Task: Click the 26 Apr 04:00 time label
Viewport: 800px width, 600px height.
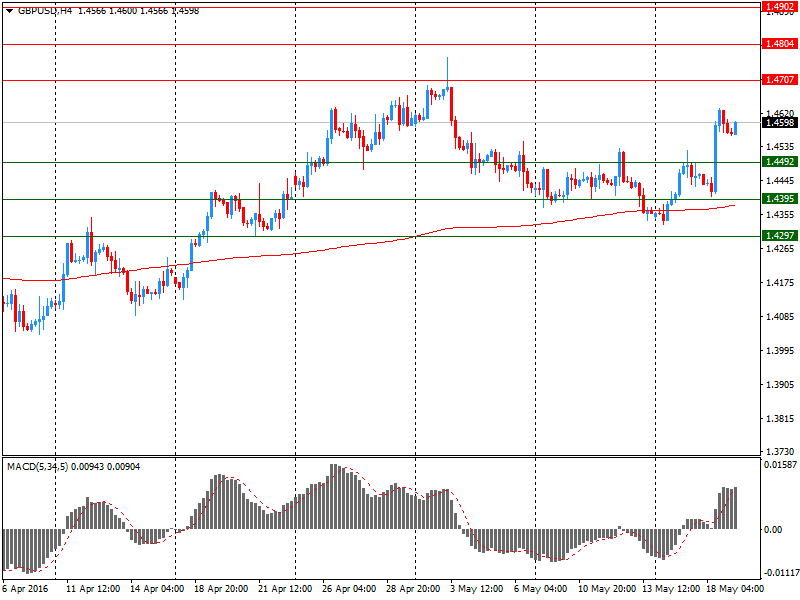Action: tap(349, 589)
